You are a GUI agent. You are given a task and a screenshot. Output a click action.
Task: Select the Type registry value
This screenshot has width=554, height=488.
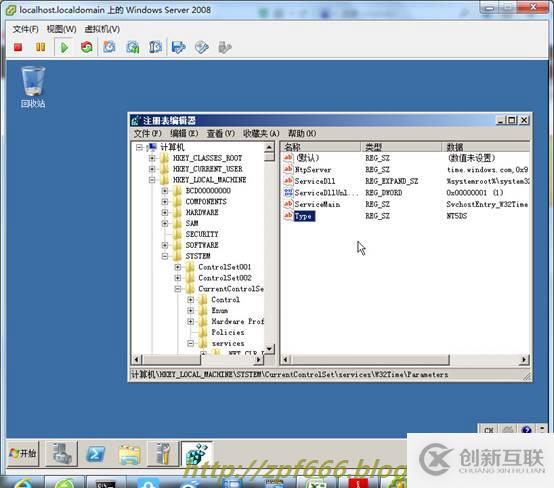coord(303,216)
